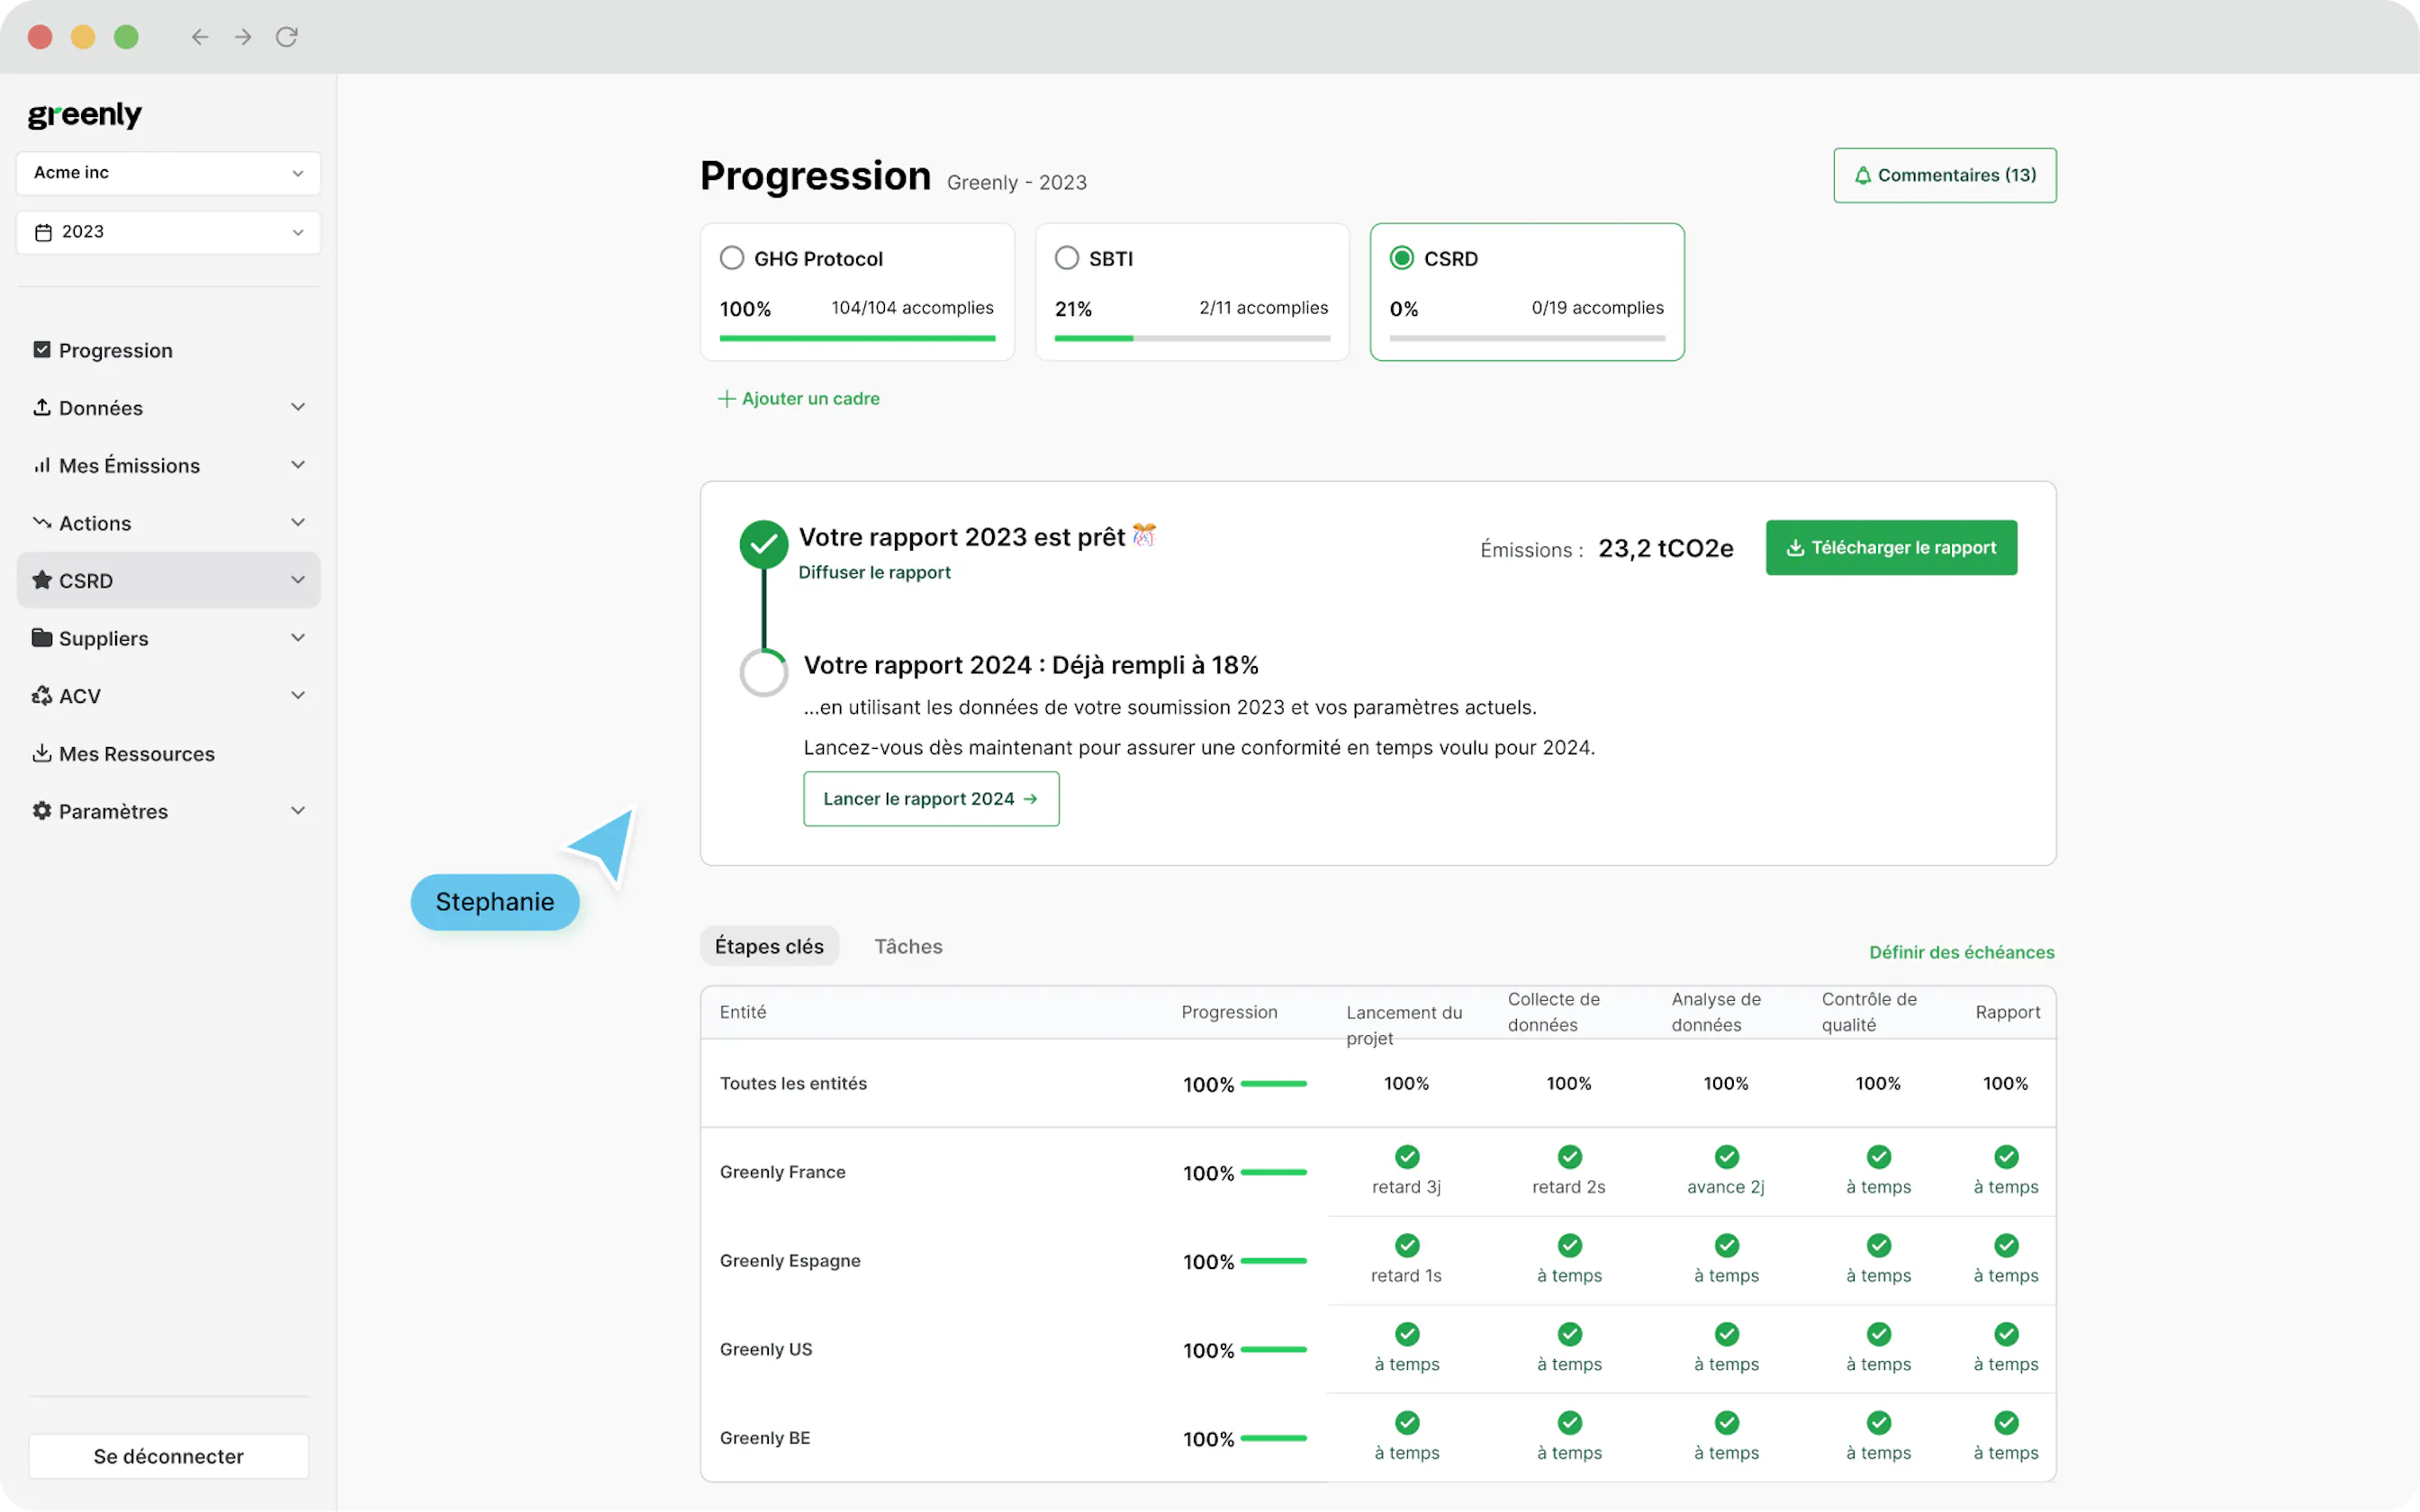Switch to the Étapes clés tab
The width and height of the screenshot is (2420, 1512).
pos(769,946)
